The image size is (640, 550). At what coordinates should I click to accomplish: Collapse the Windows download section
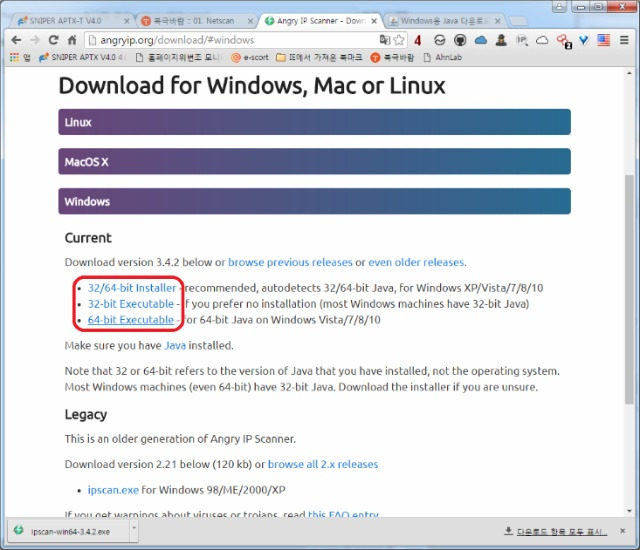tap(314, 201)
